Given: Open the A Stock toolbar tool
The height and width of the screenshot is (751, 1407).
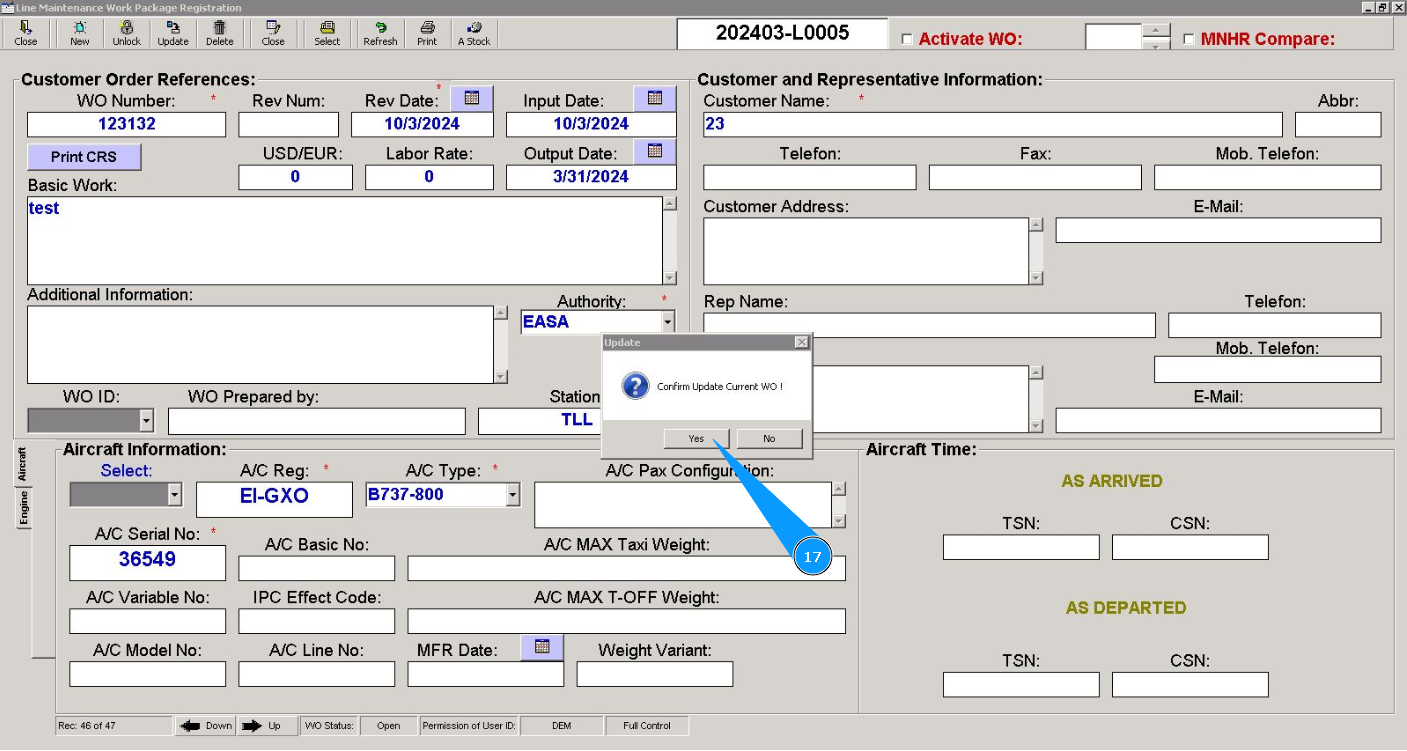Looking at the screenshot, I should (x=474, y=33).
